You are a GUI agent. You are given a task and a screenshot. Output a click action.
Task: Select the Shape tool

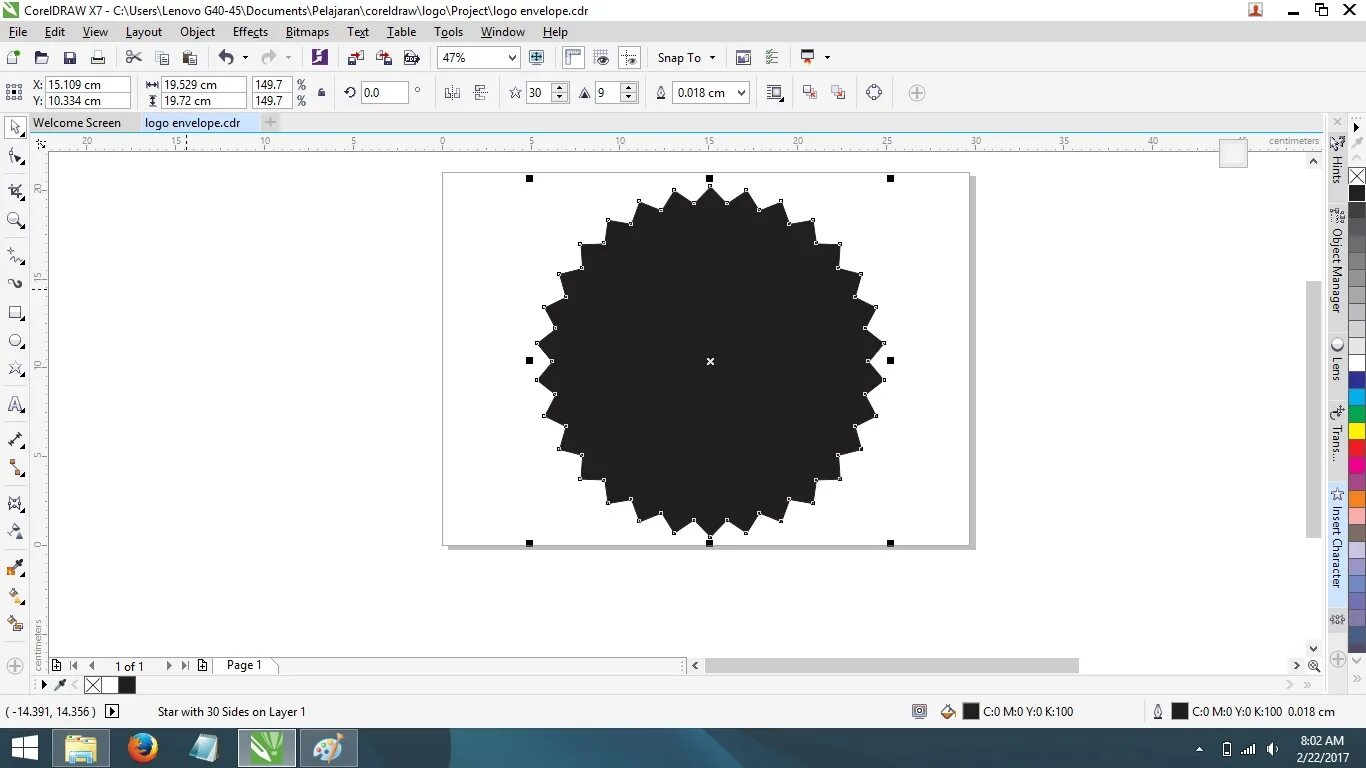[x=16, y=157]
